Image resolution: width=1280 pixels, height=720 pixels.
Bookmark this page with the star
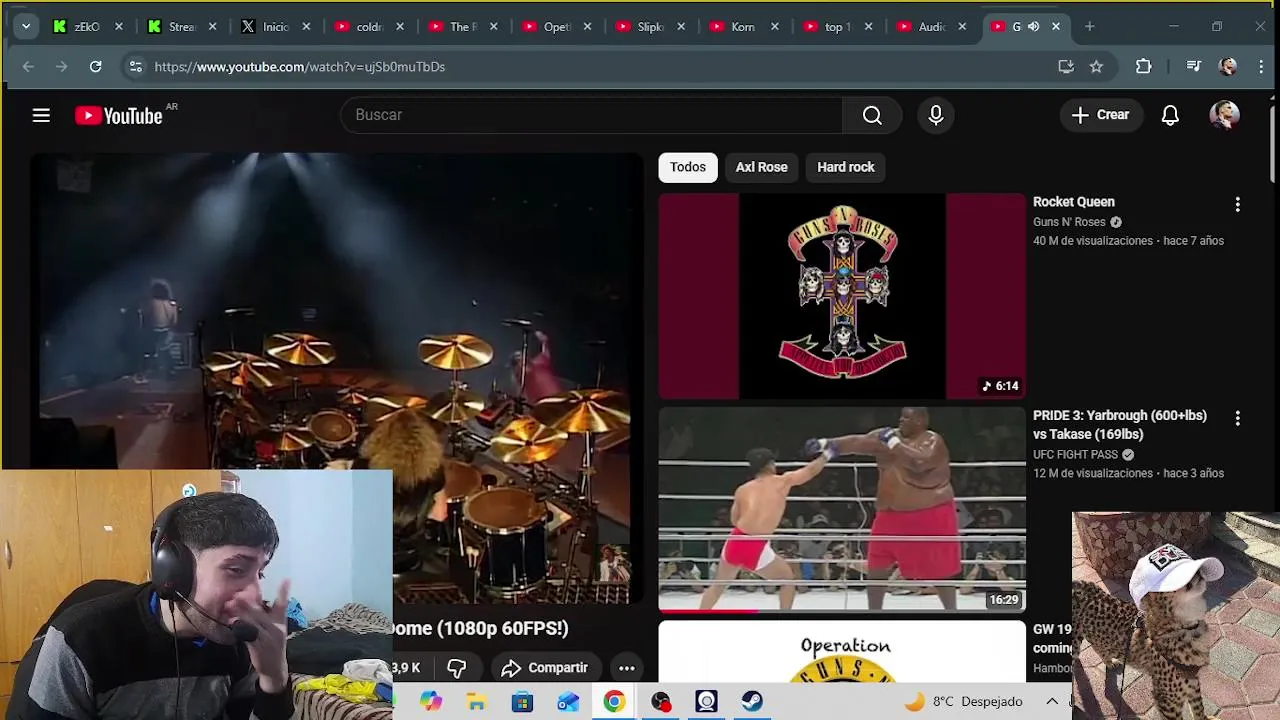(x=1096, y=66)
